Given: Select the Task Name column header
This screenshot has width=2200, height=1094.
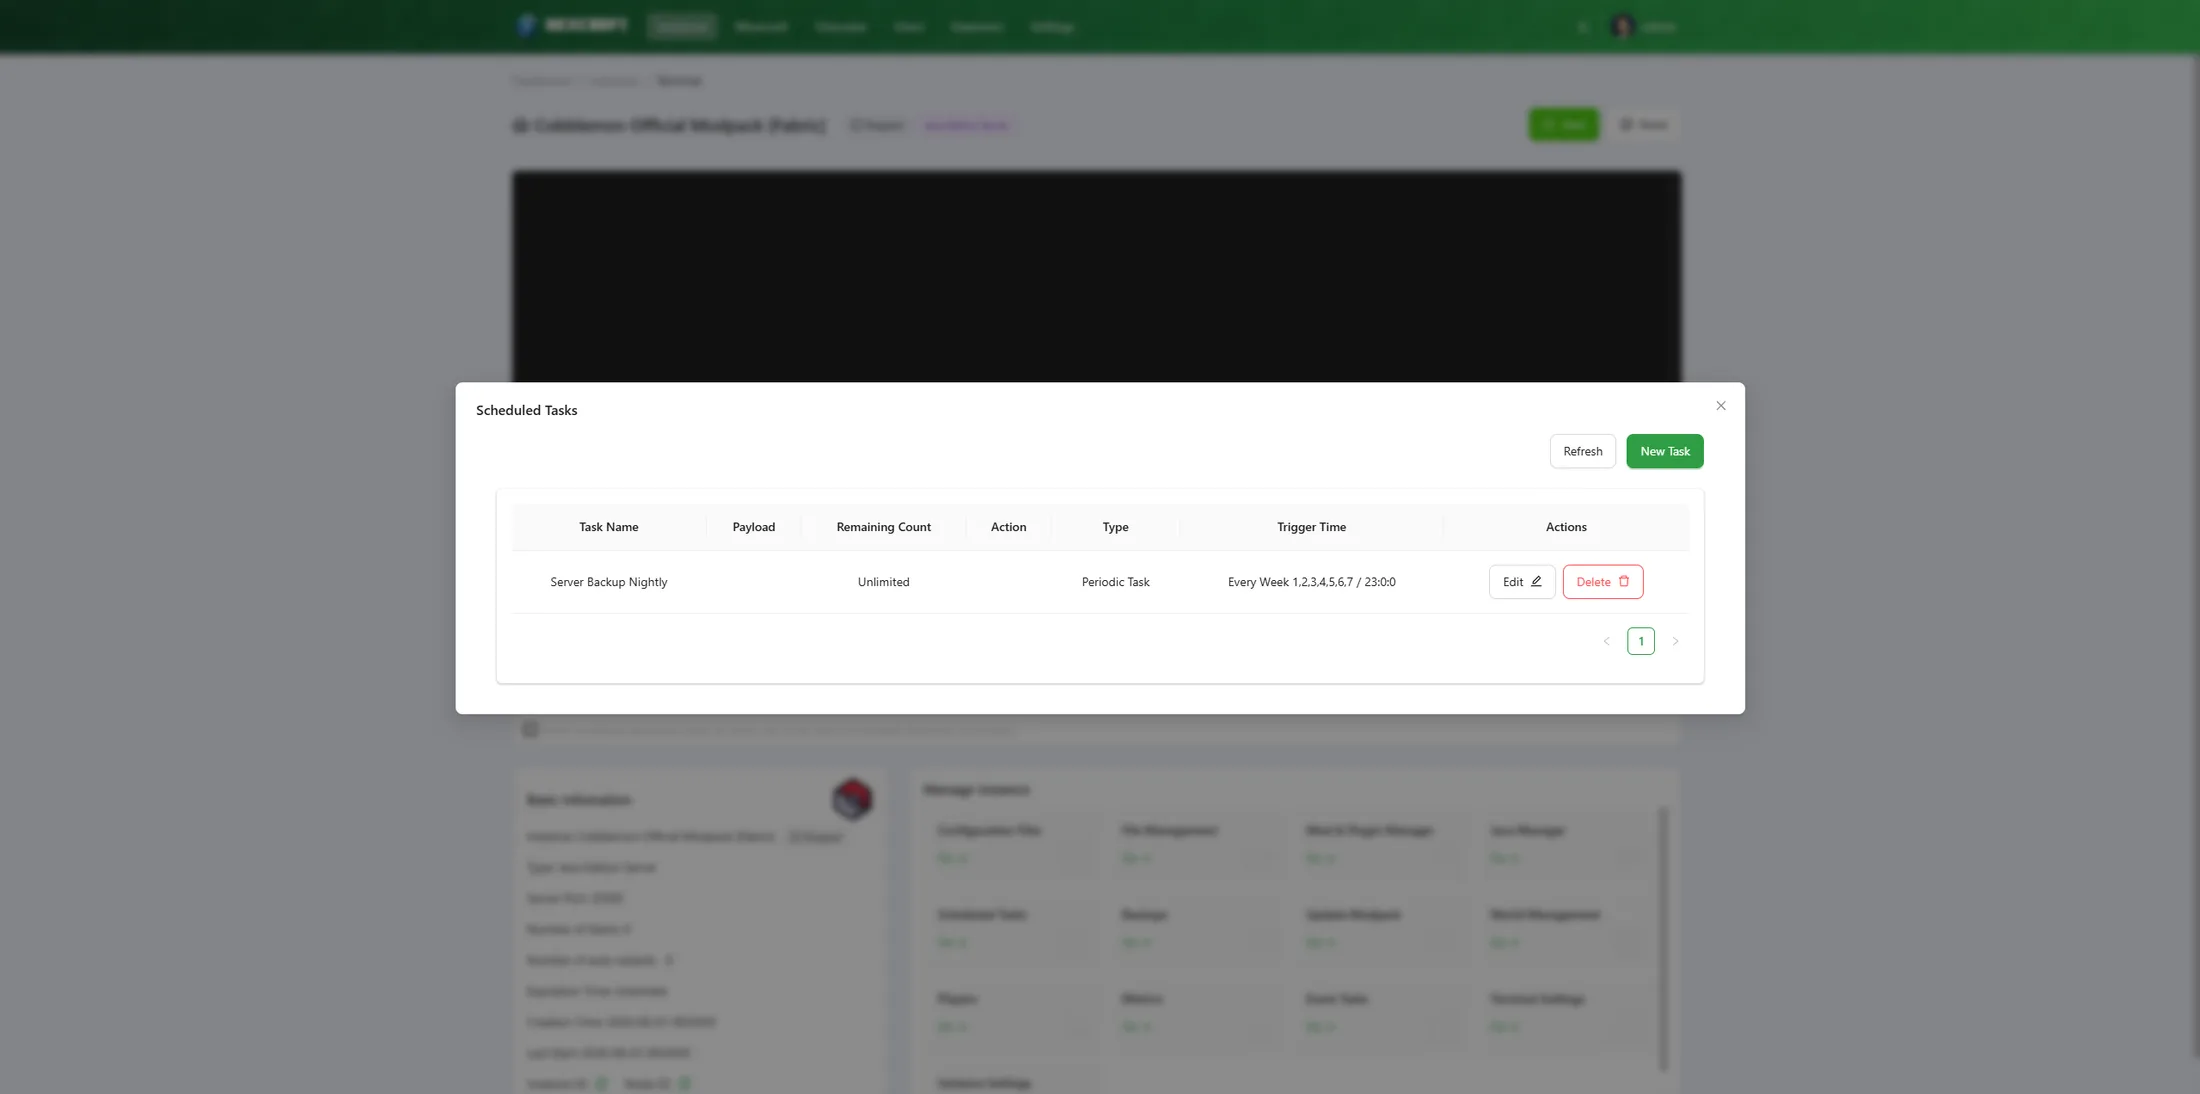Looking at the screenshot, I should click(x=608, y=527).
